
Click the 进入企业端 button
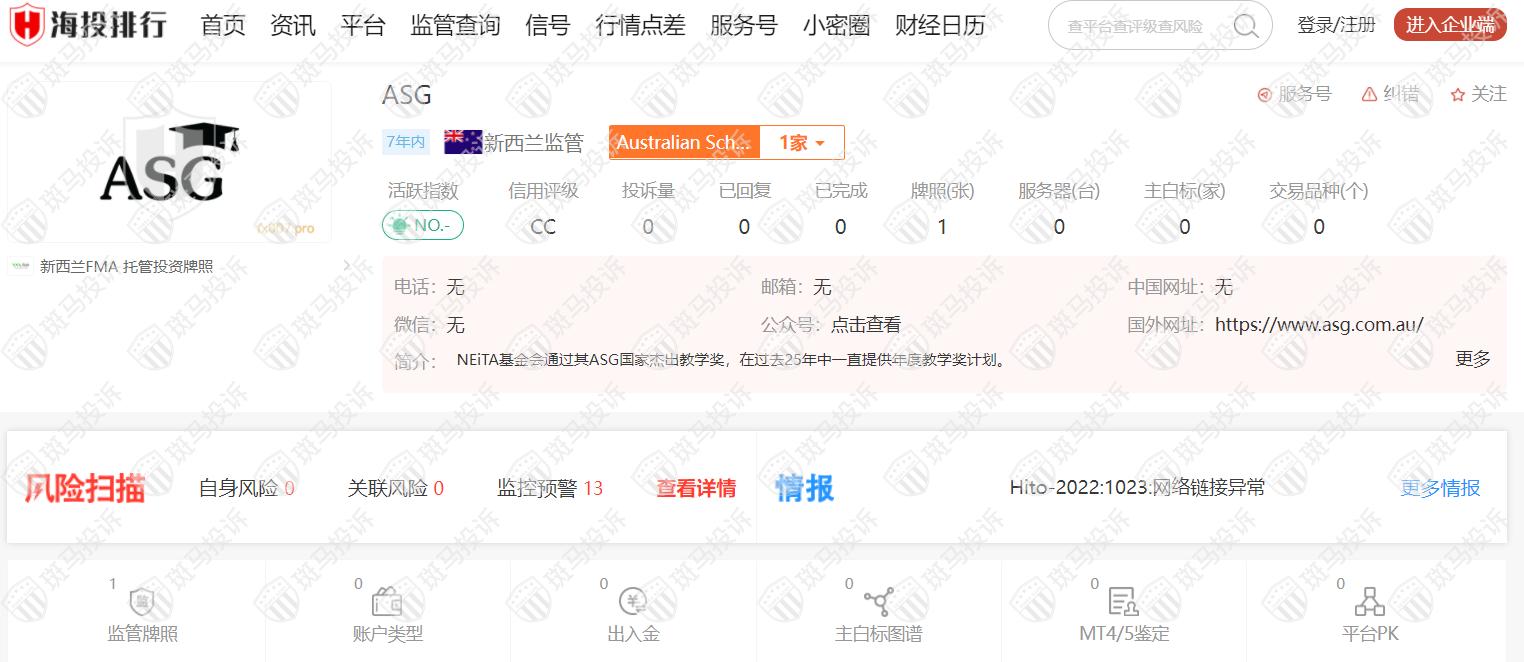[x=1449, y=26]
